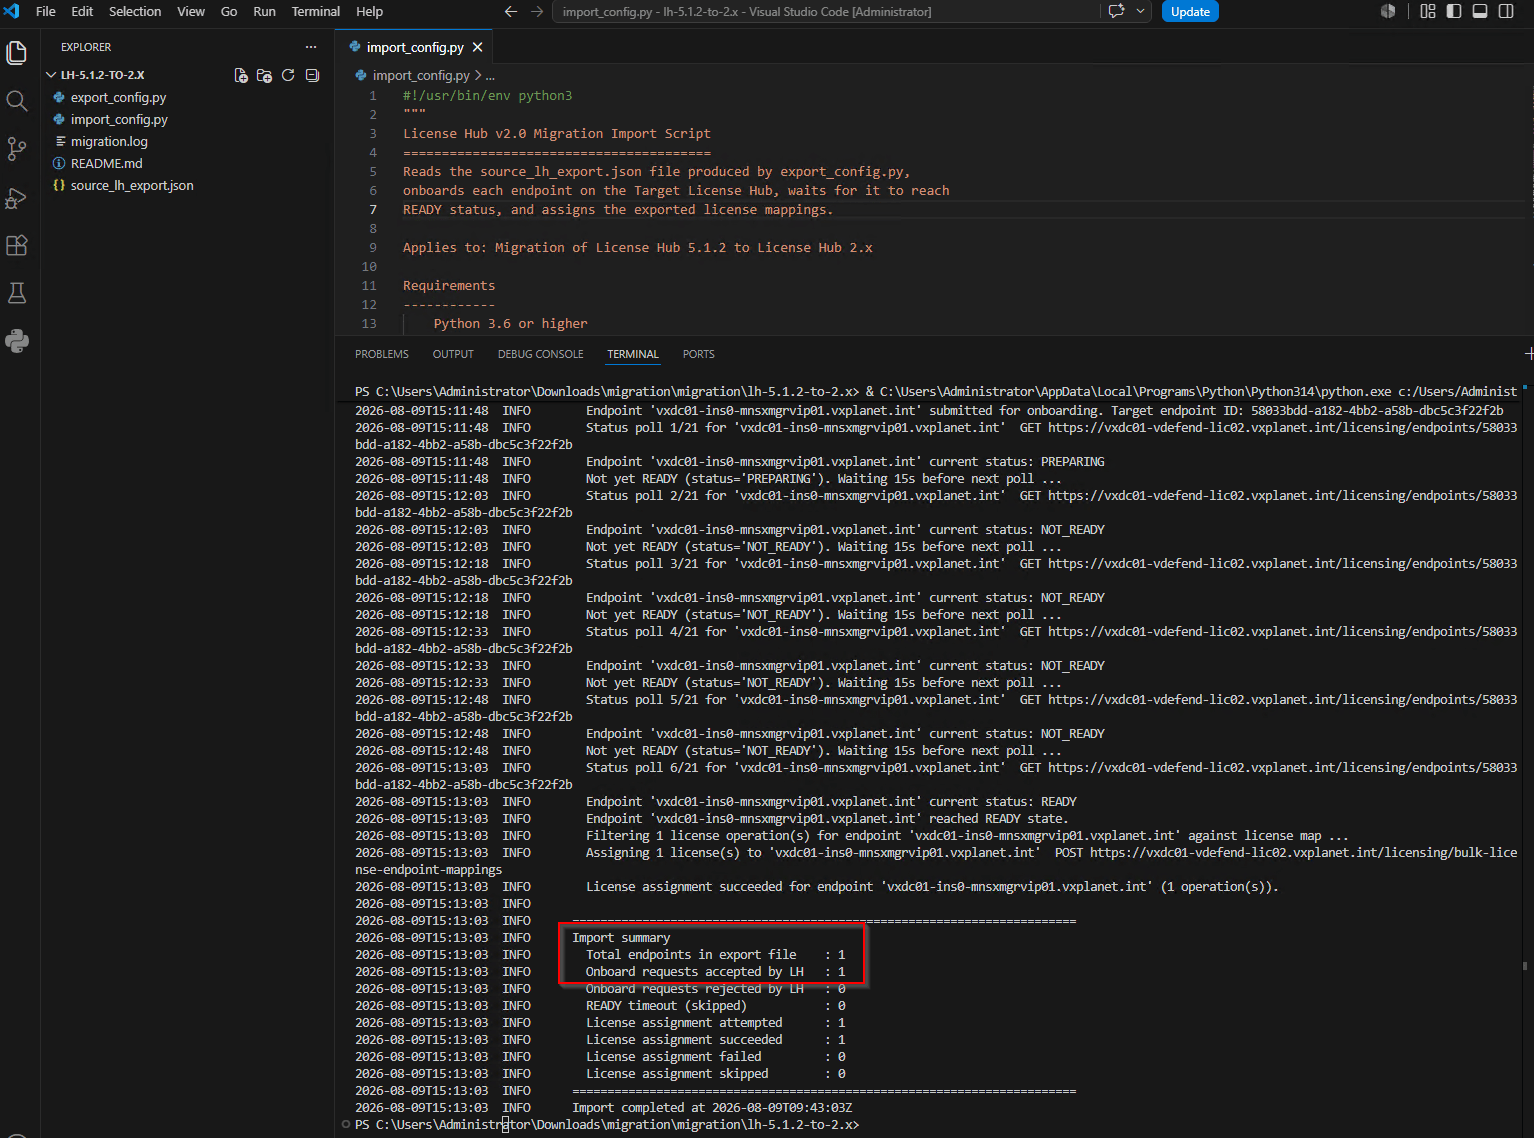
Task: Open the Copilot chat icon in title bar
Action: tap(1116, 11)
